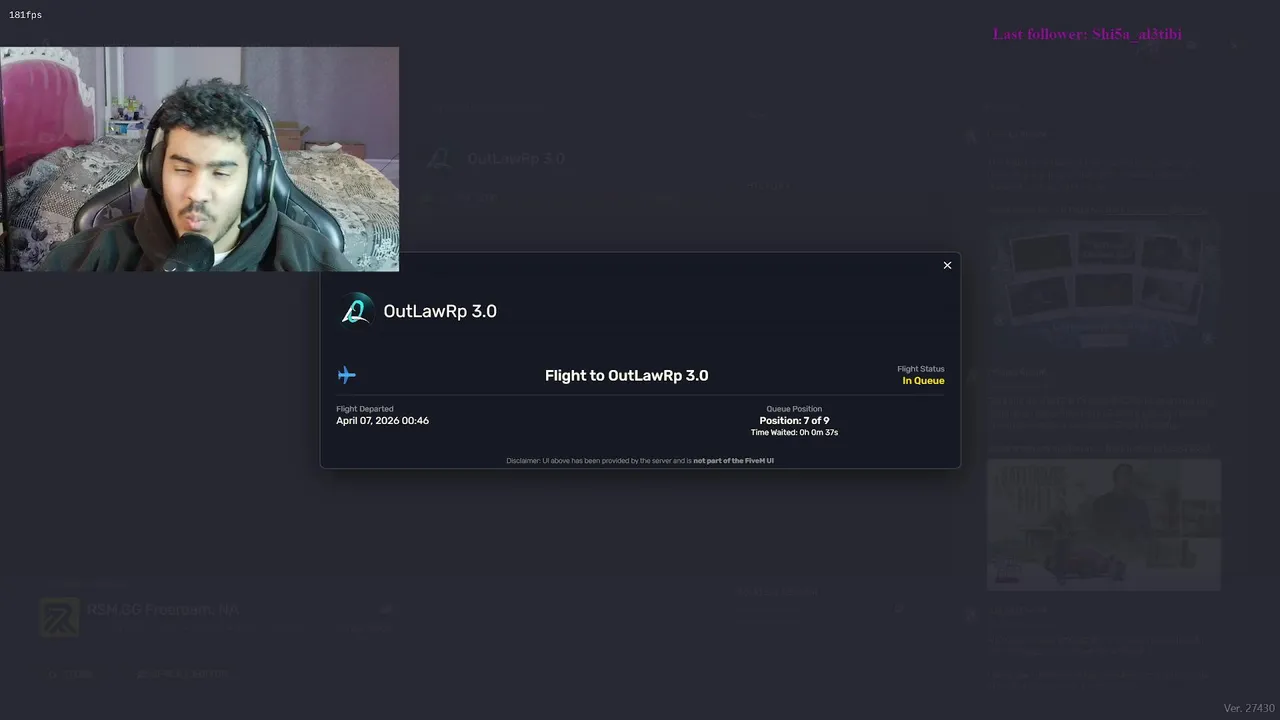Click the 'Last follower: Sht5a_al3tibi' overlay text
The width and height of the screenshot is (1280, 720).
(x=1087, y=34)
